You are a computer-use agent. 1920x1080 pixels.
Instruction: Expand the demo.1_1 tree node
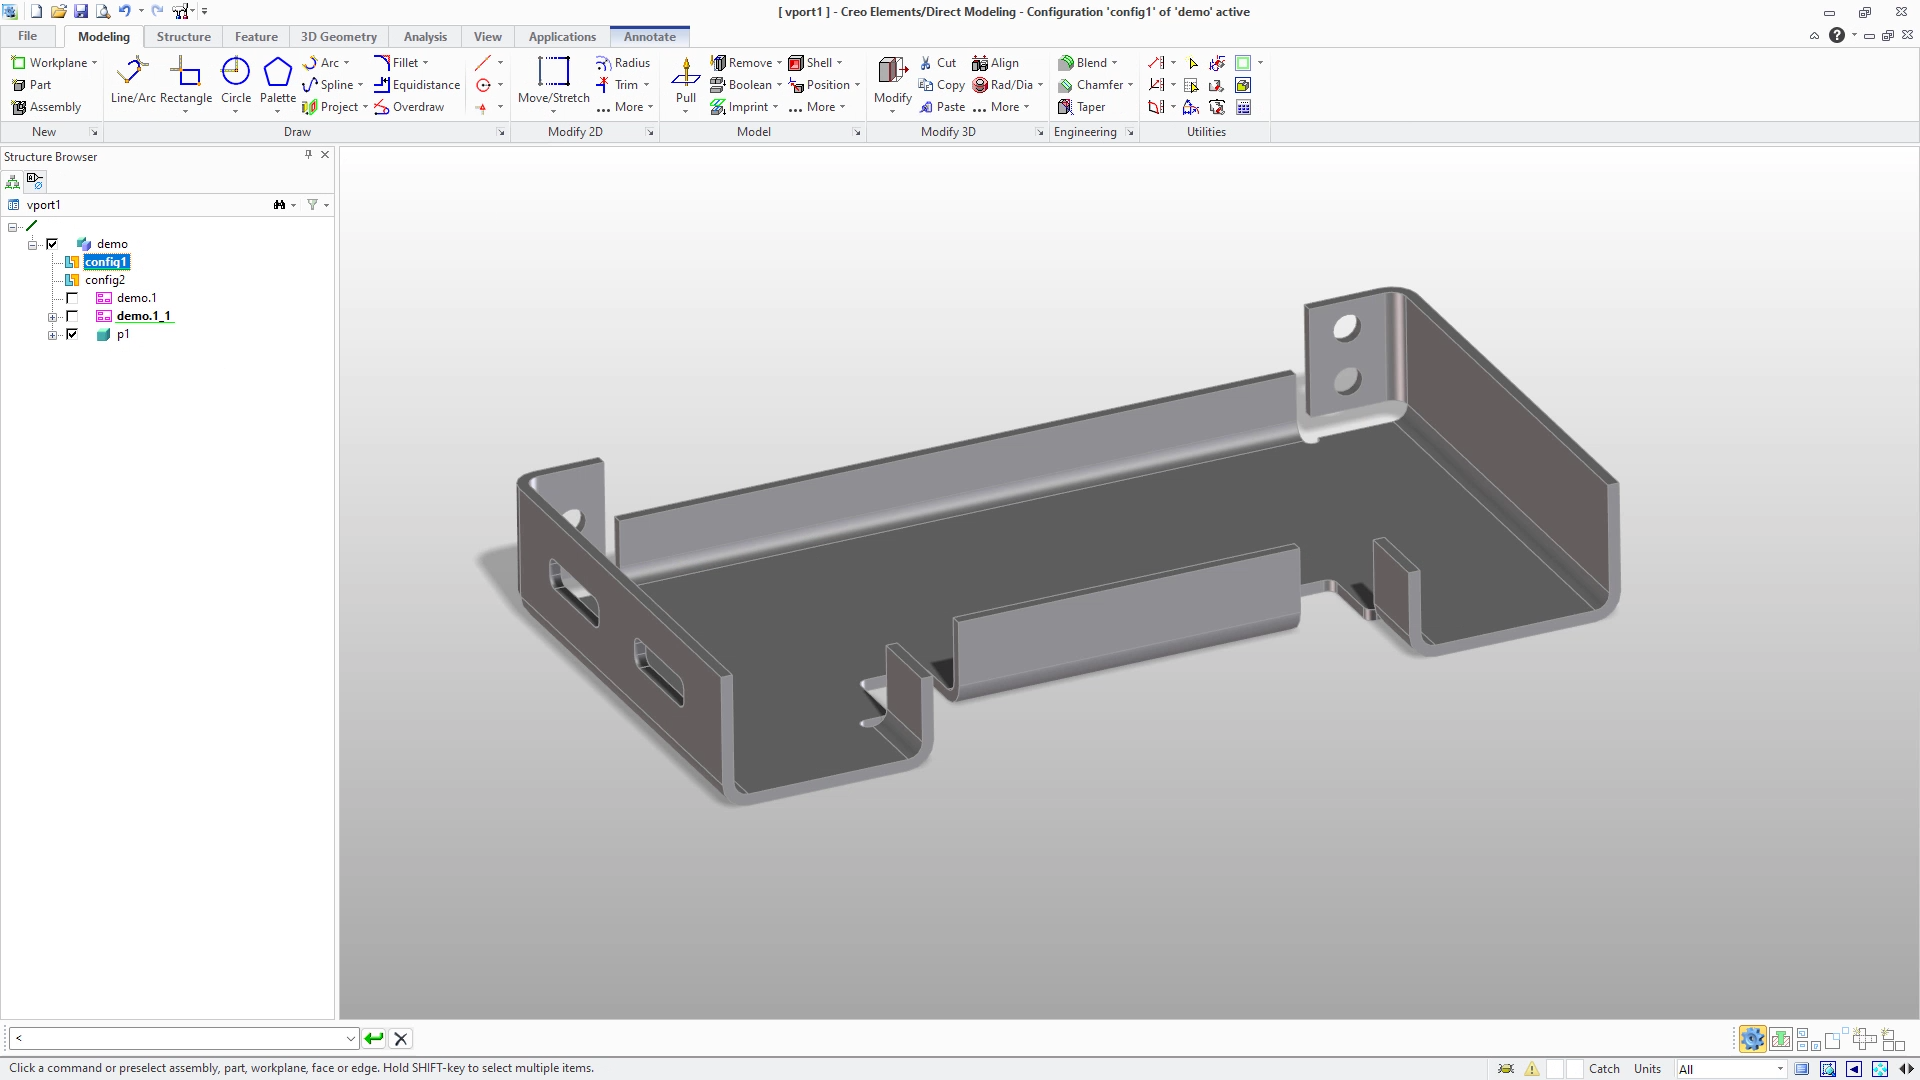click(x=52, y=317)
